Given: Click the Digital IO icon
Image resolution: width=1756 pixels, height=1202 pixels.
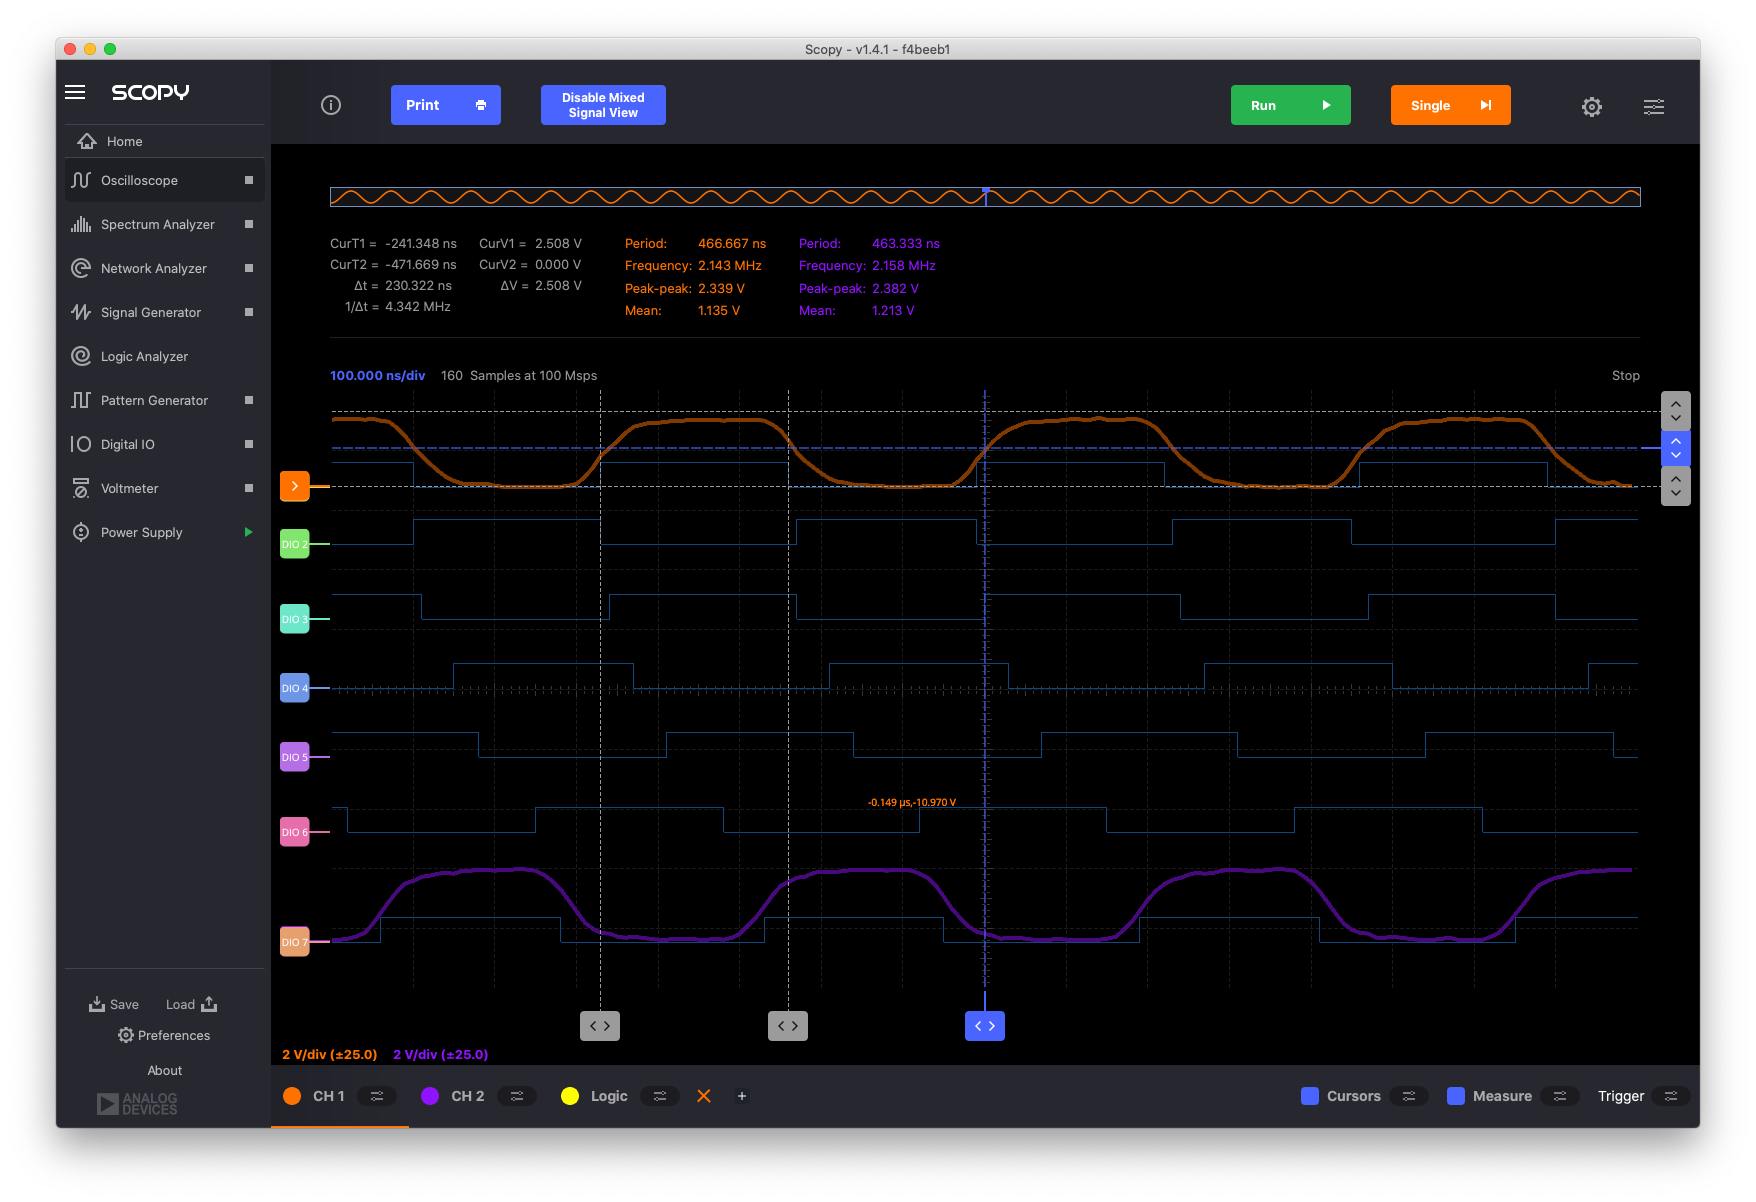Looking at the screenshot, I should (81, 444).
